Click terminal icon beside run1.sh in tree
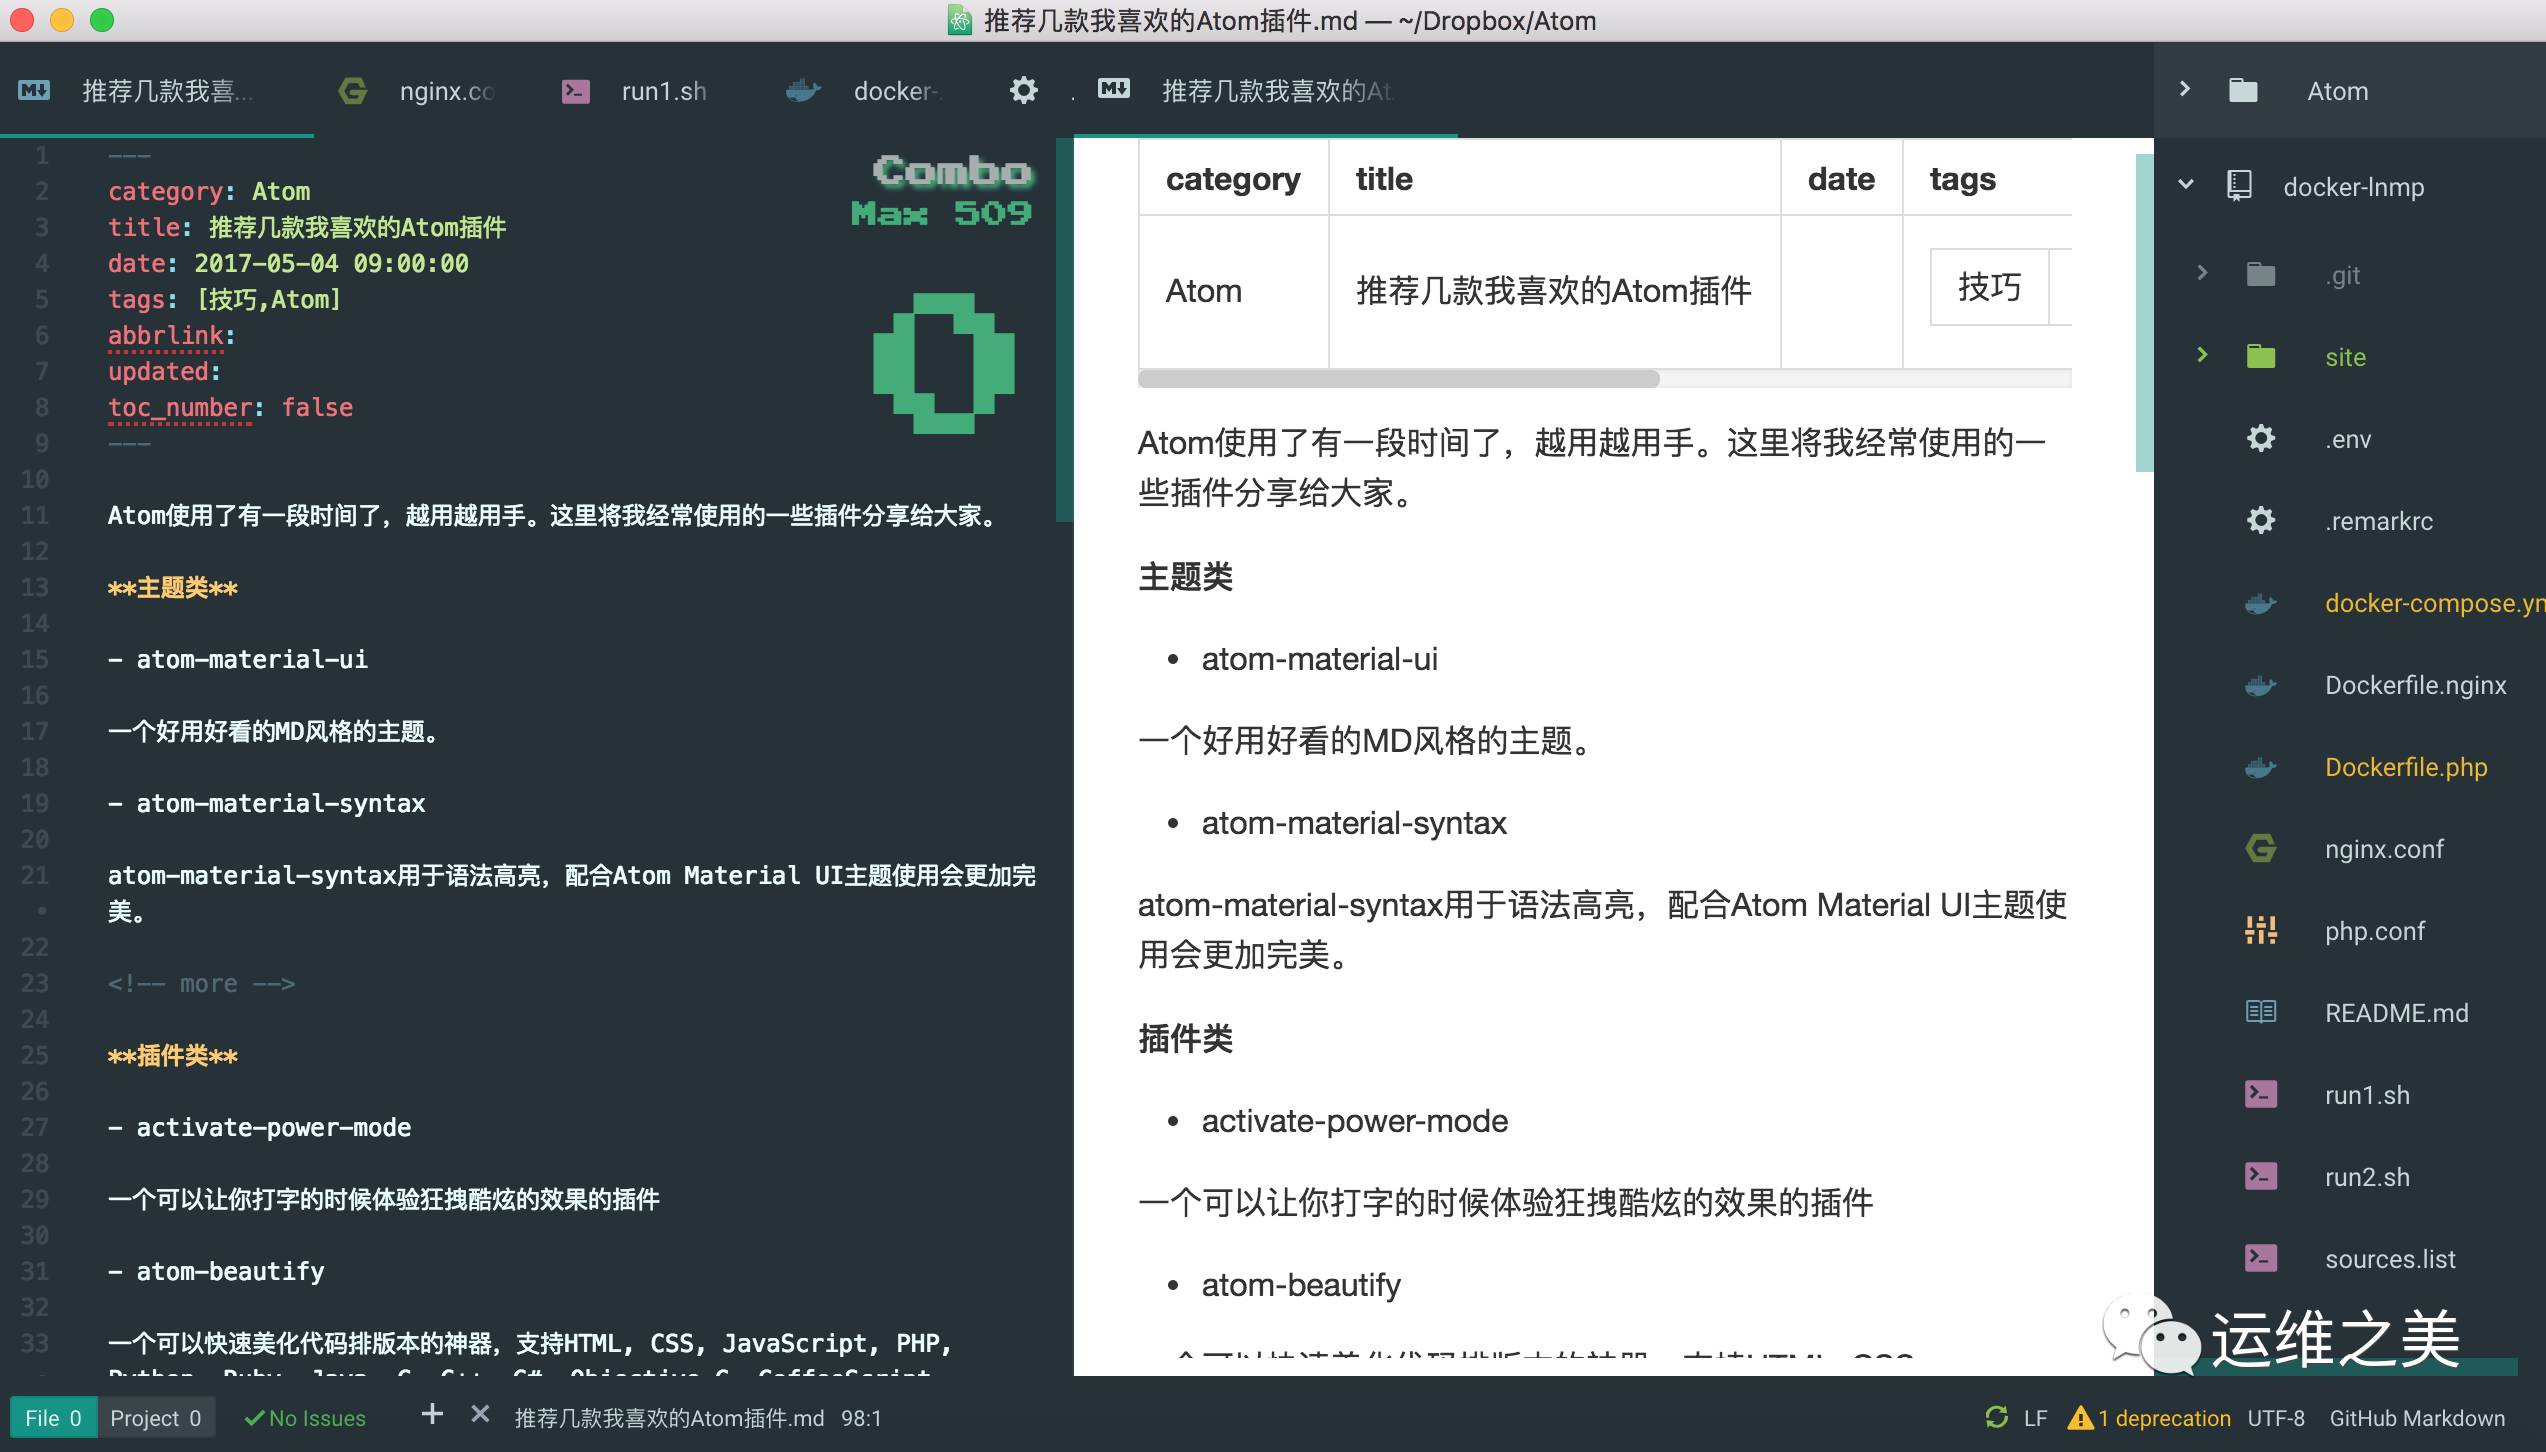The width and height of the screenshot is (2546, 1452). (2261, 1094)
